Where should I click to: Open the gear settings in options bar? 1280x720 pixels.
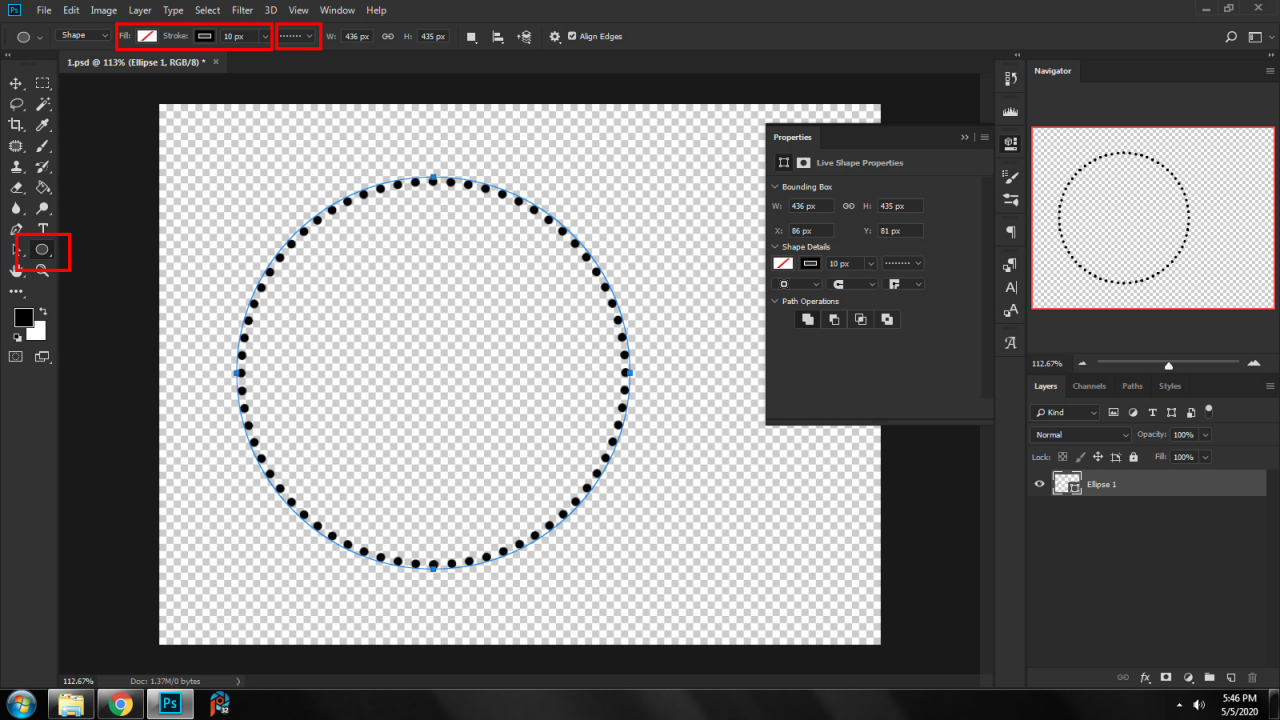(555, 36)
